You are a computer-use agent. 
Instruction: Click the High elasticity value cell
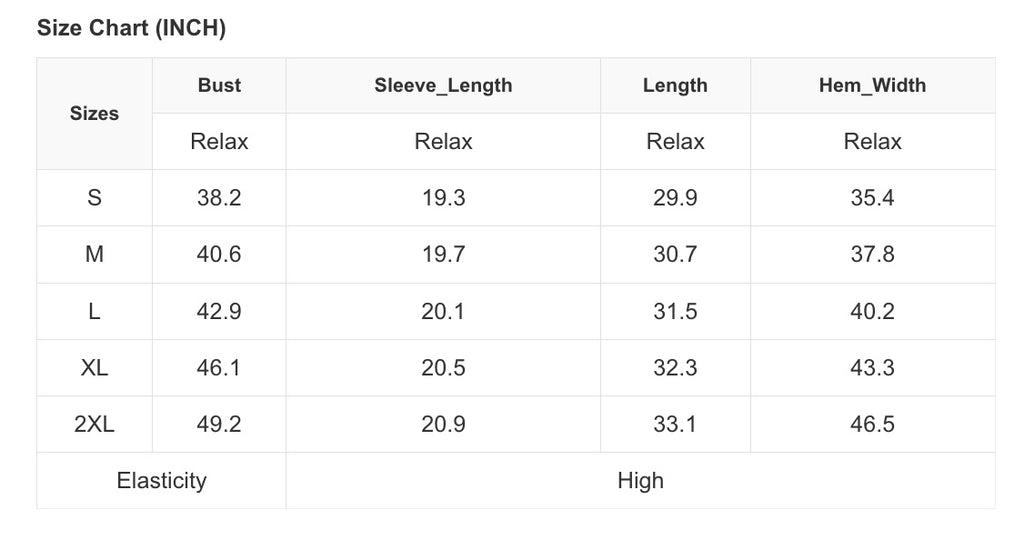click(640, 481)
